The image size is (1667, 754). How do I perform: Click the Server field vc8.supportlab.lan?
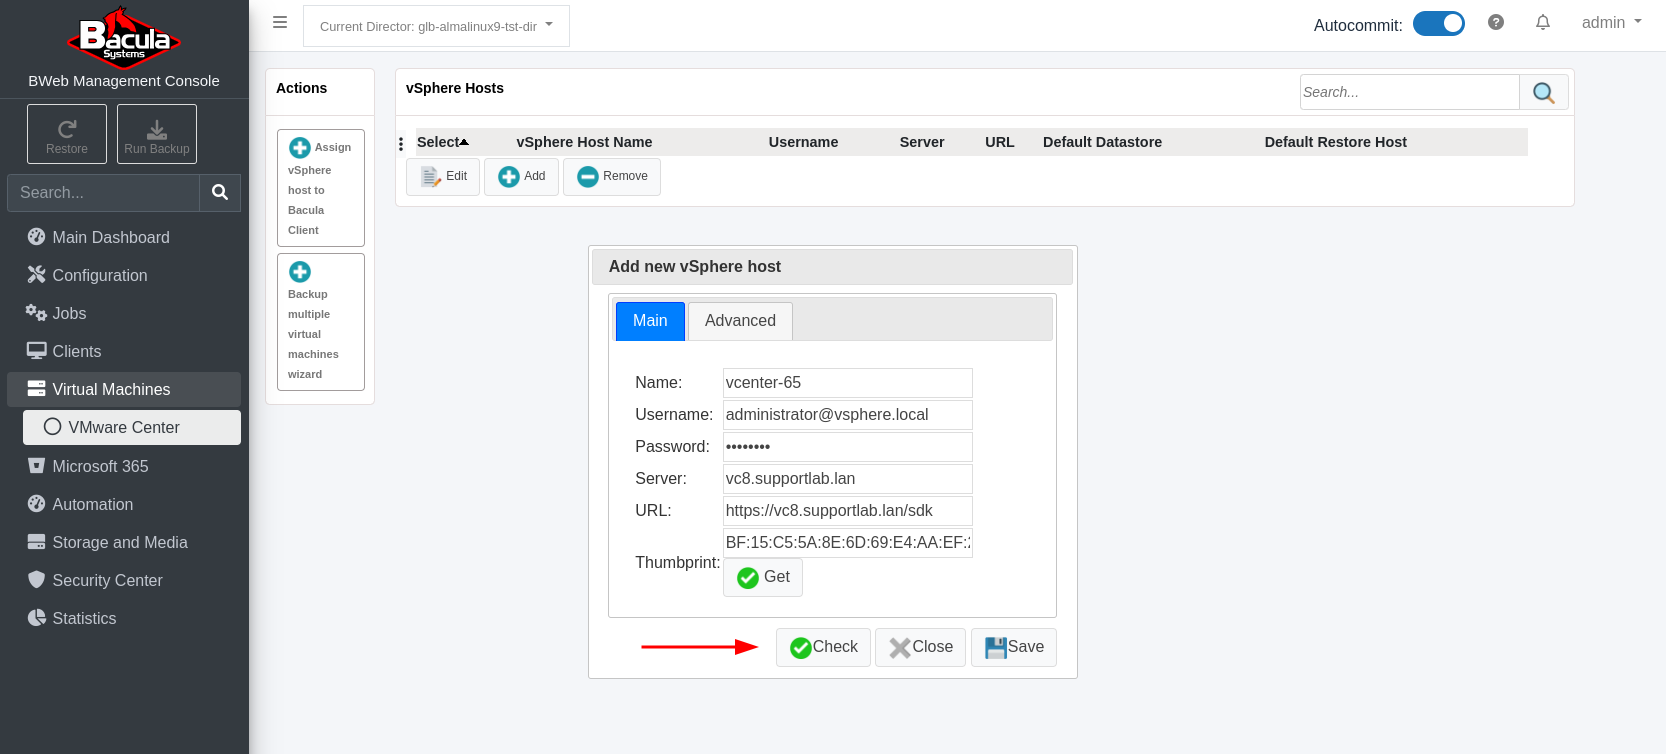(x=848, y=479)
